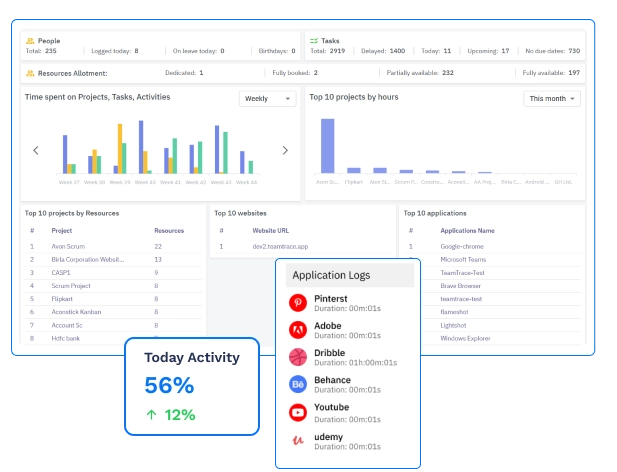Click the Youtube play icon

pos(297,412)
